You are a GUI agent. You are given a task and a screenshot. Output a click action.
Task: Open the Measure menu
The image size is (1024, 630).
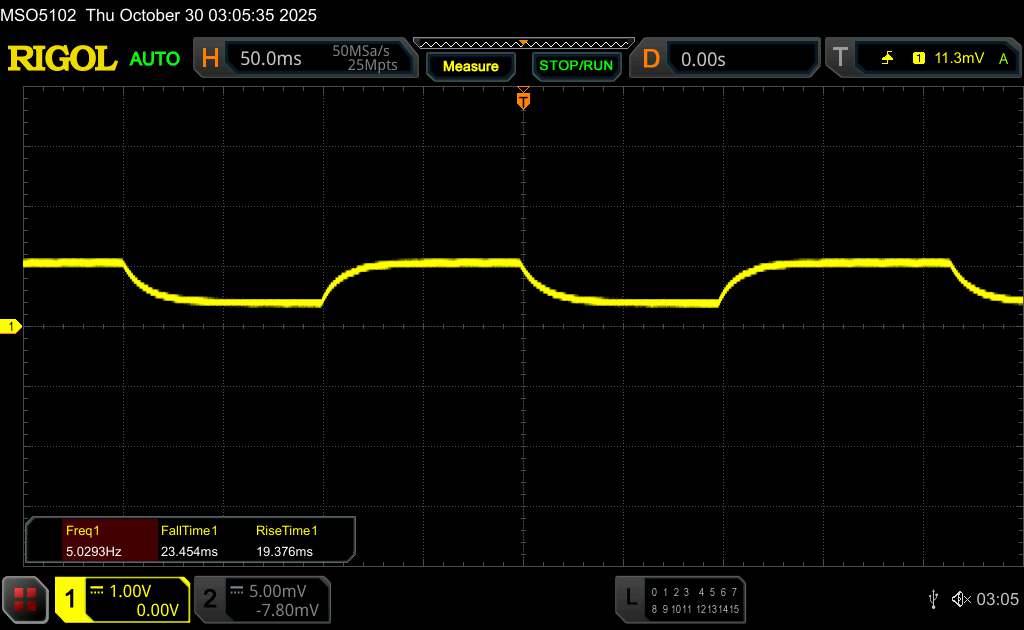pos(470,66)
